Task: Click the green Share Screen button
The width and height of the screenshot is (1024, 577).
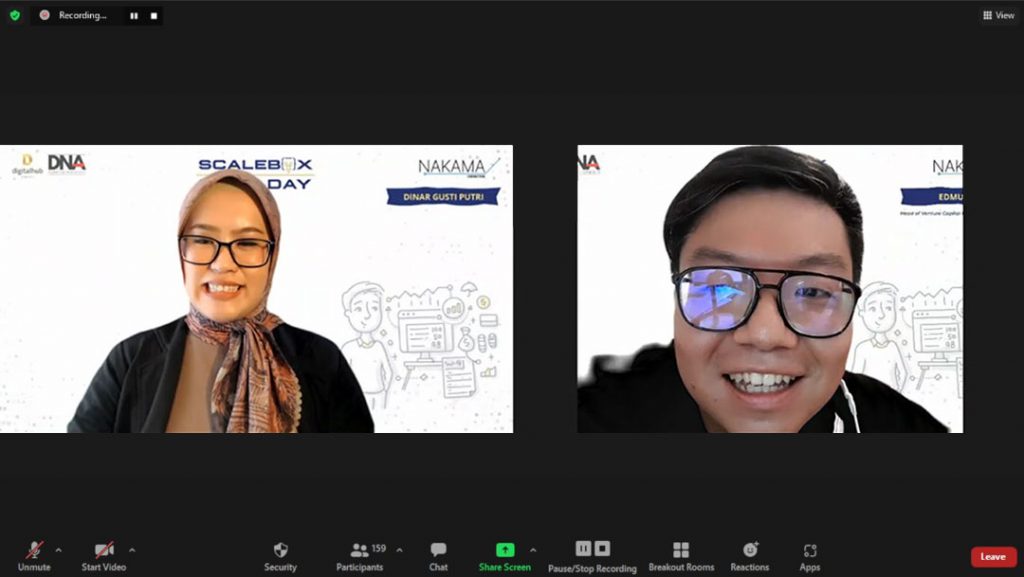Action: click(x=505, y=556)
